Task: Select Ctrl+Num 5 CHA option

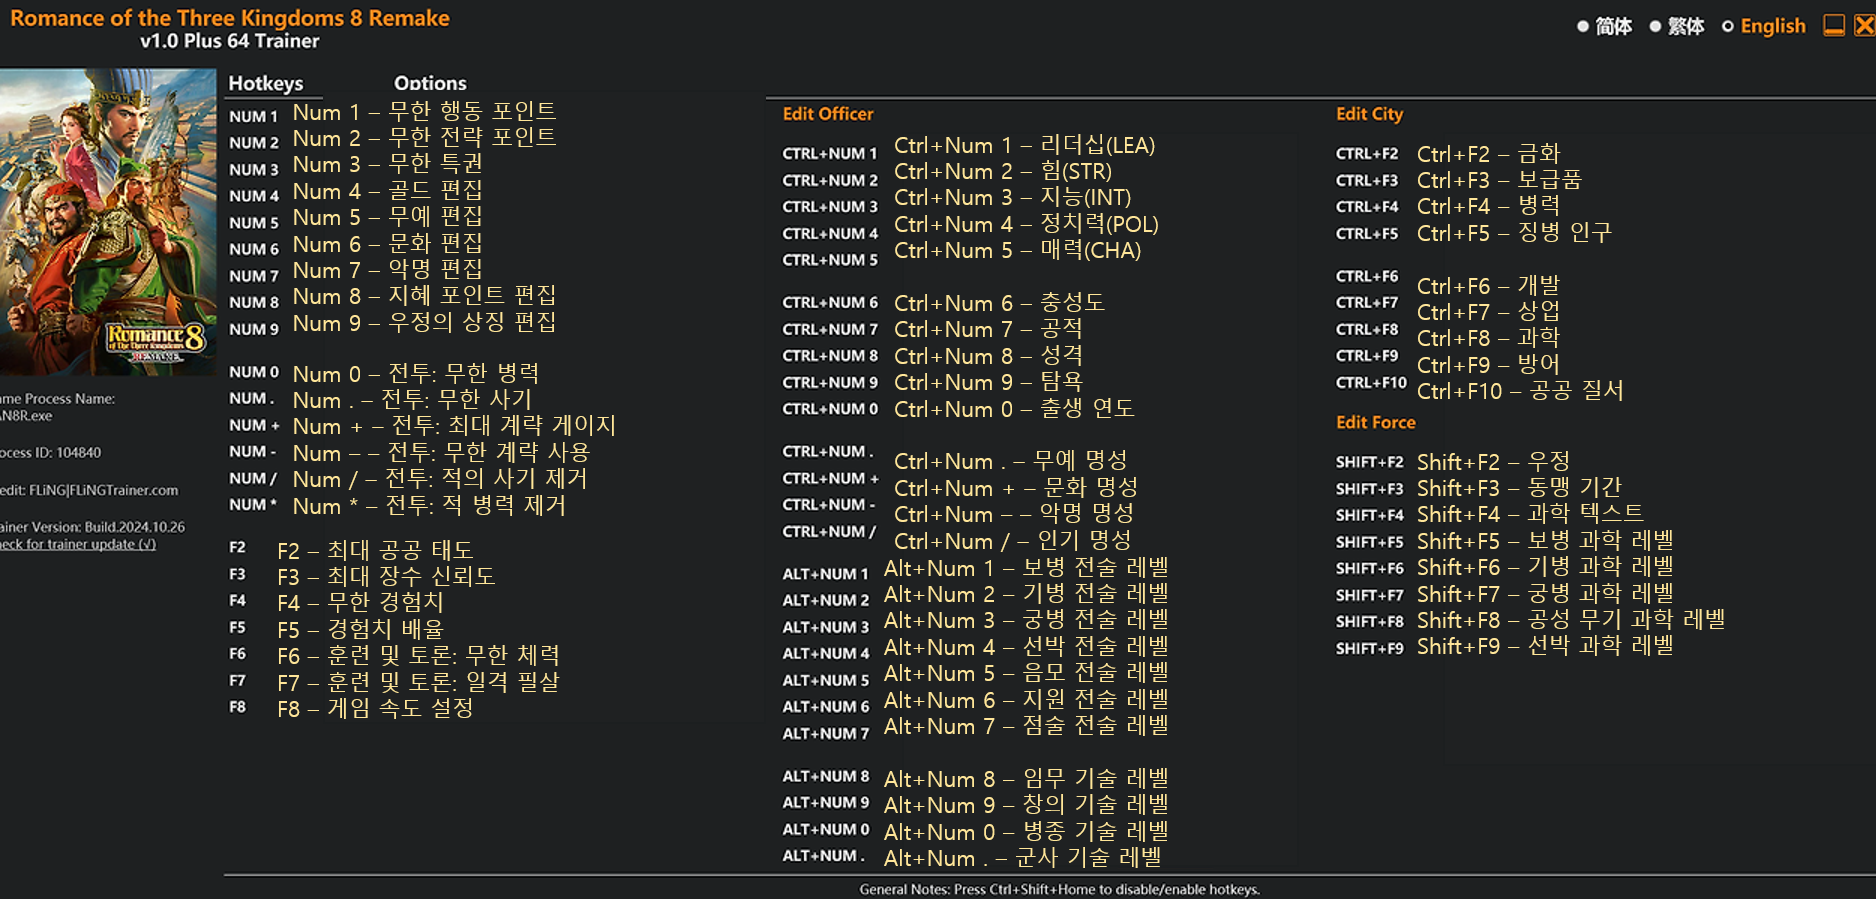Action: tap(1018, 251)
